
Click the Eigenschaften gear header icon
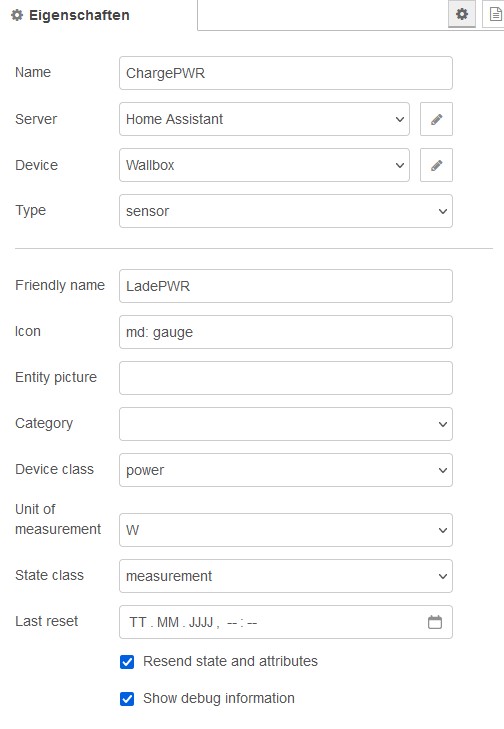point(17,15)
